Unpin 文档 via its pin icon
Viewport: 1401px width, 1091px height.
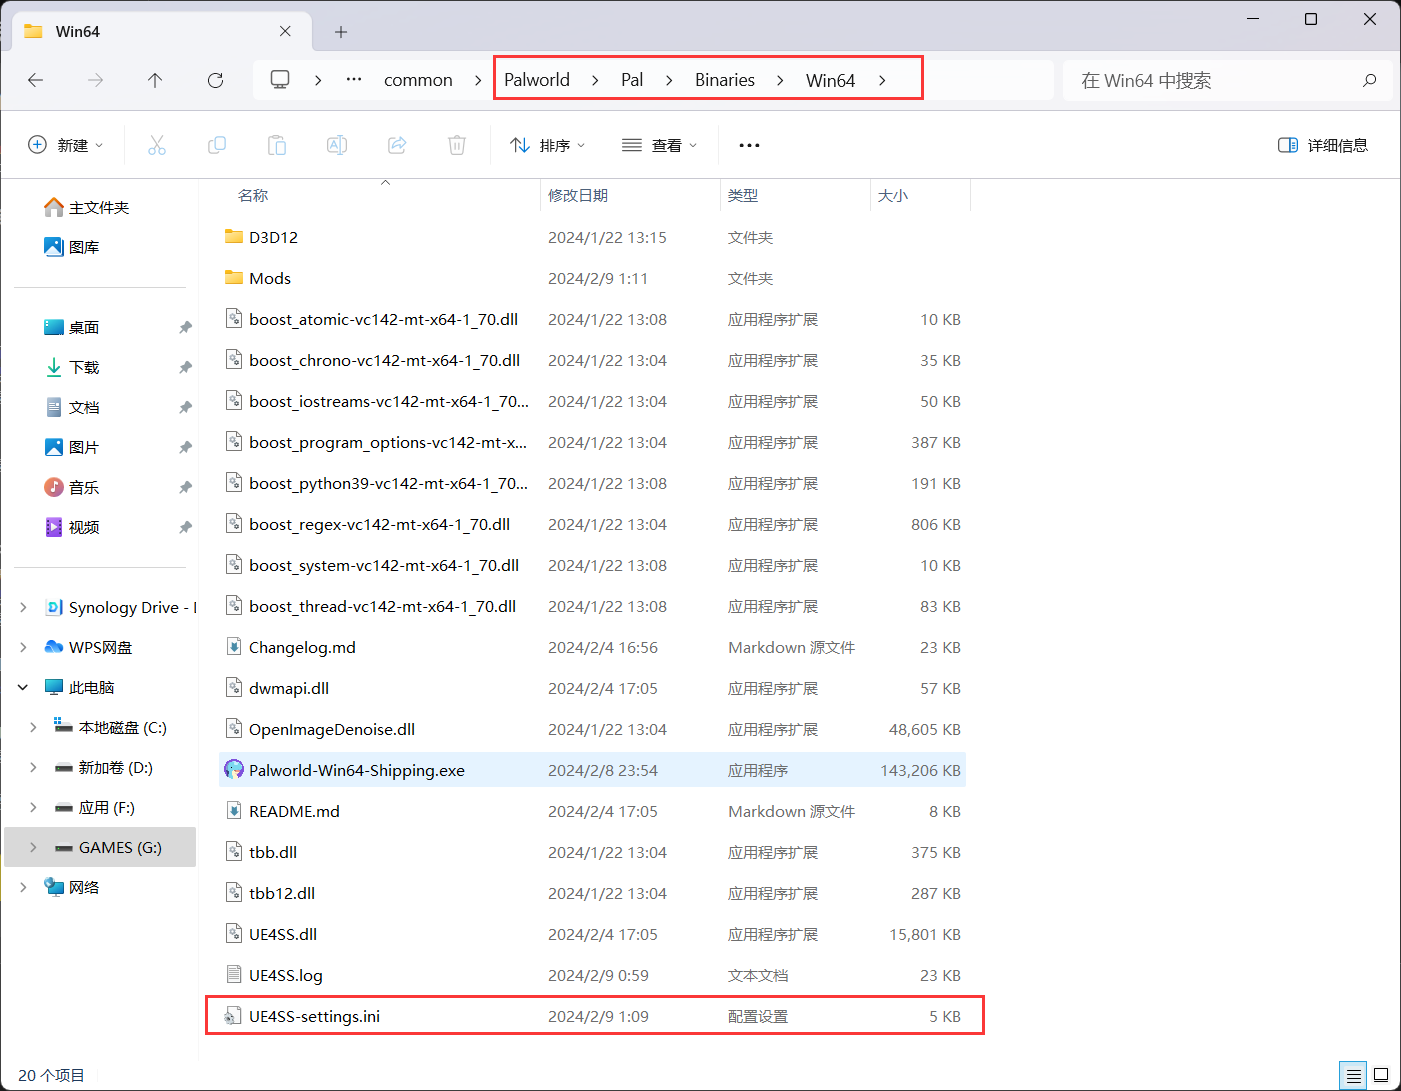[x=185, y=407]
